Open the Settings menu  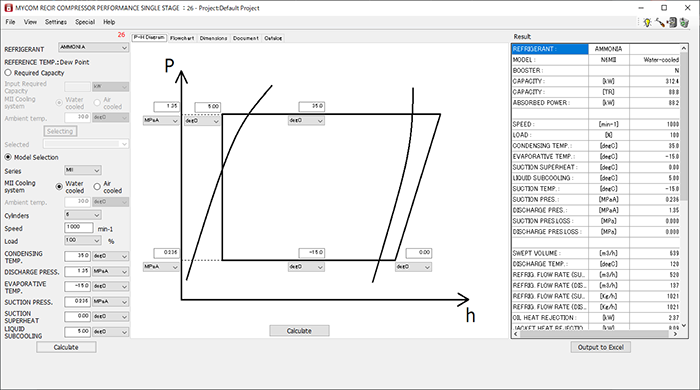[56, 22]
